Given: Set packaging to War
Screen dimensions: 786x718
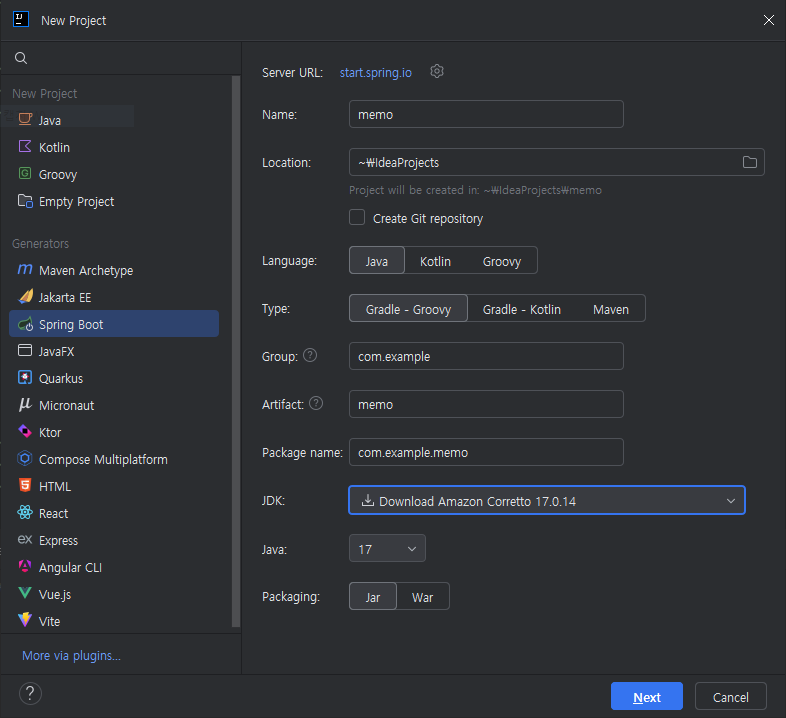Looking at the screenshot, I should [x=423, y=597].
